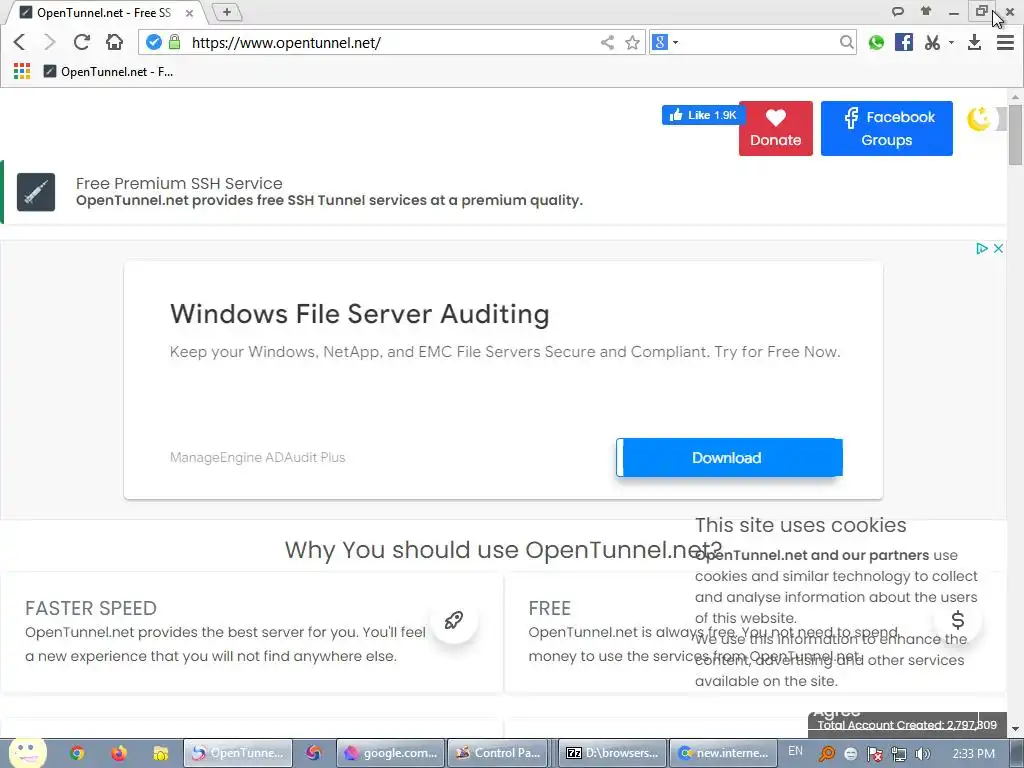Screen dimensions: 1024x768
Task: Click the feedback speech bubble icon in title bar
Action: tap(898, 11)
